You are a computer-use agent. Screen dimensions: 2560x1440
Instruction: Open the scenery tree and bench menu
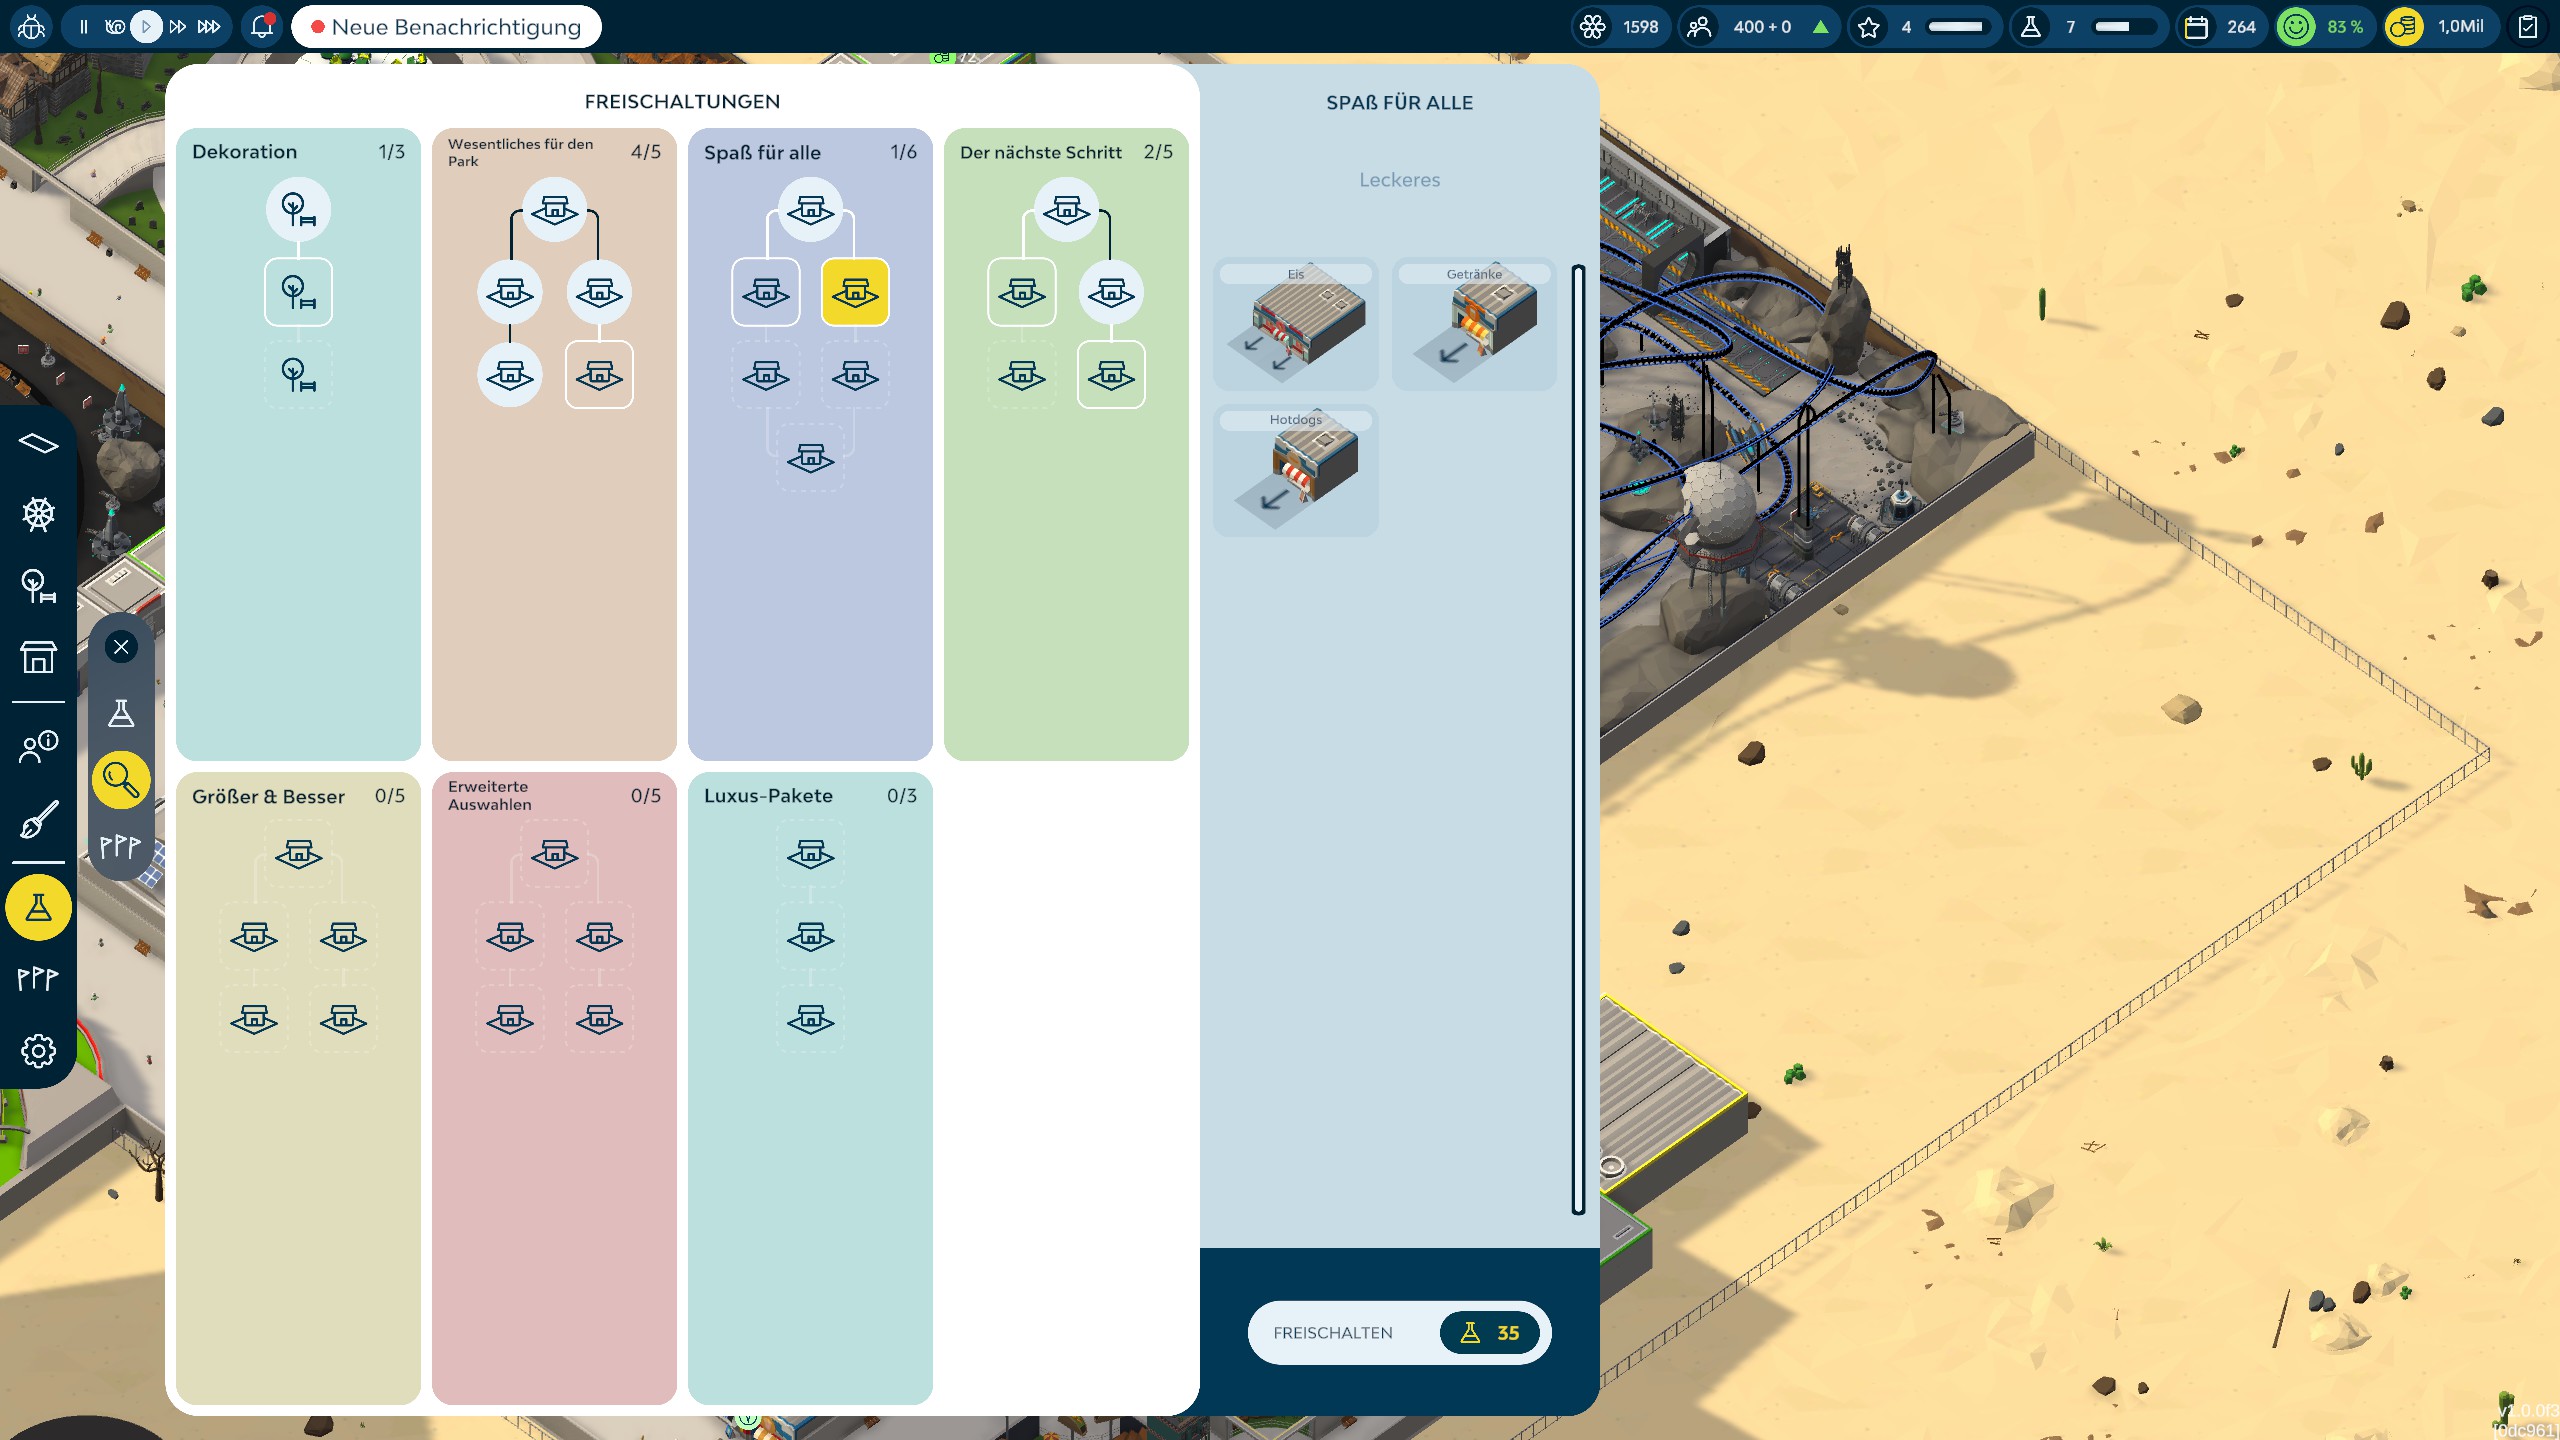38,586
